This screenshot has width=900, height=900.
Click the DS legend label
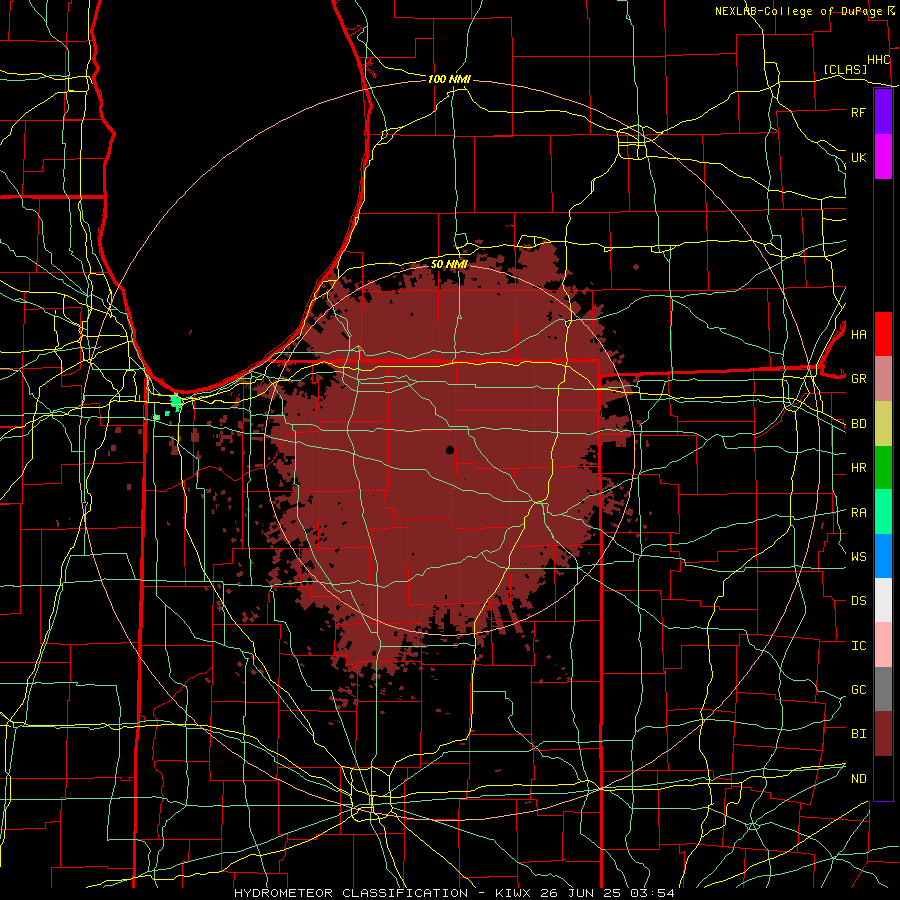[859, 601]
